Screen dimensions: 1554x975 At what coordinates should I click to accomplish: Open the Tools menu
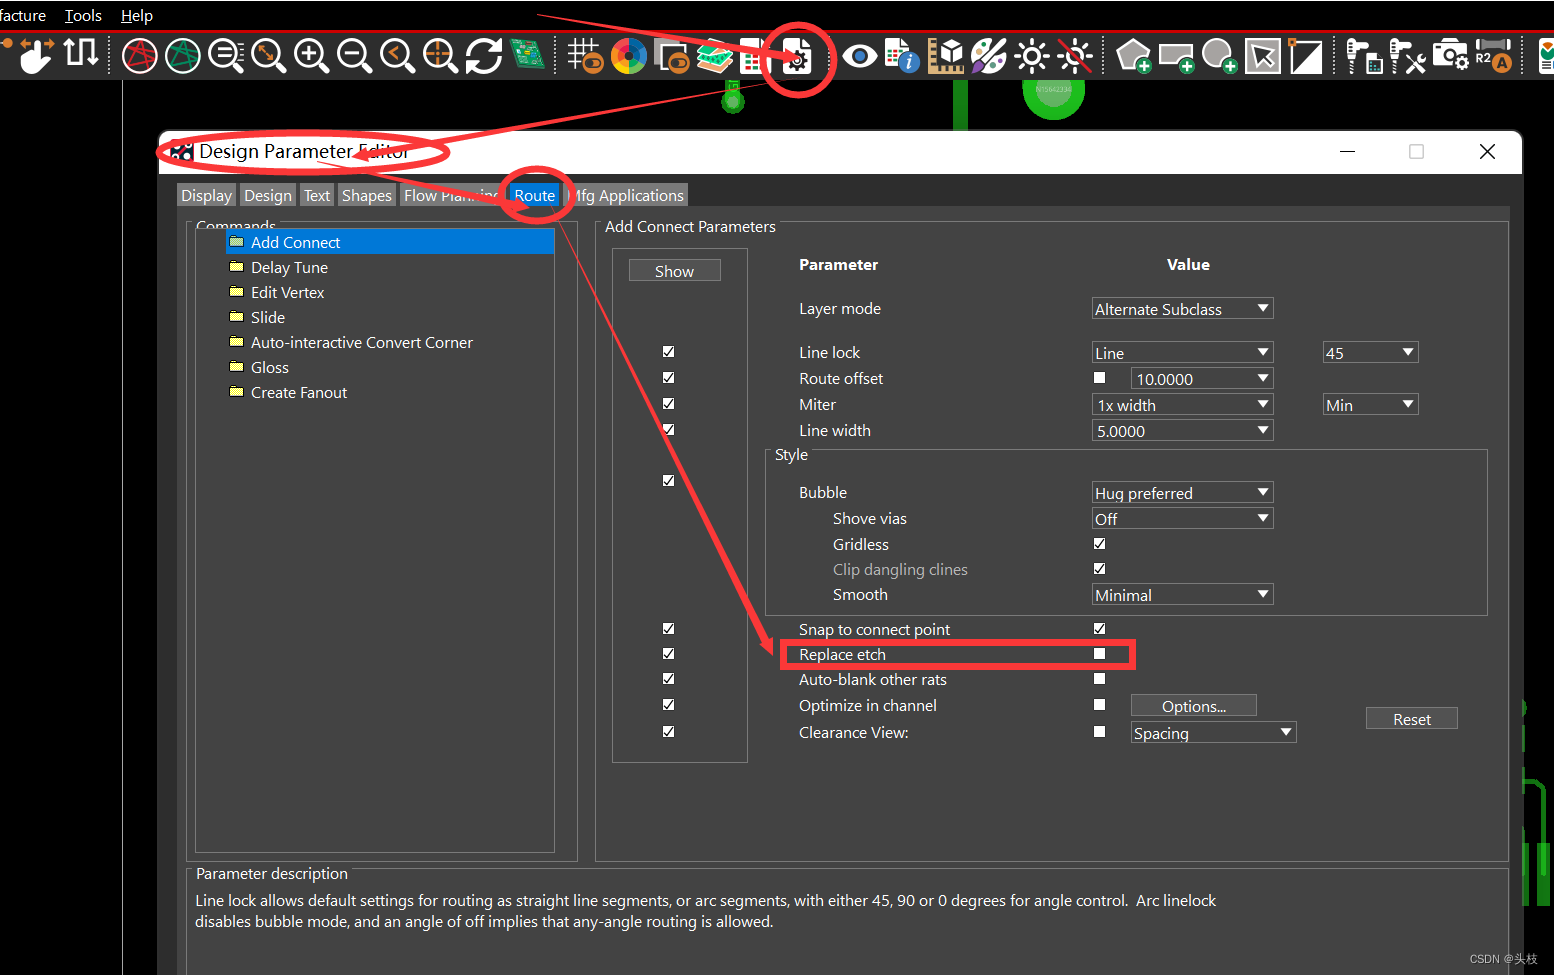tap(83, 16)
